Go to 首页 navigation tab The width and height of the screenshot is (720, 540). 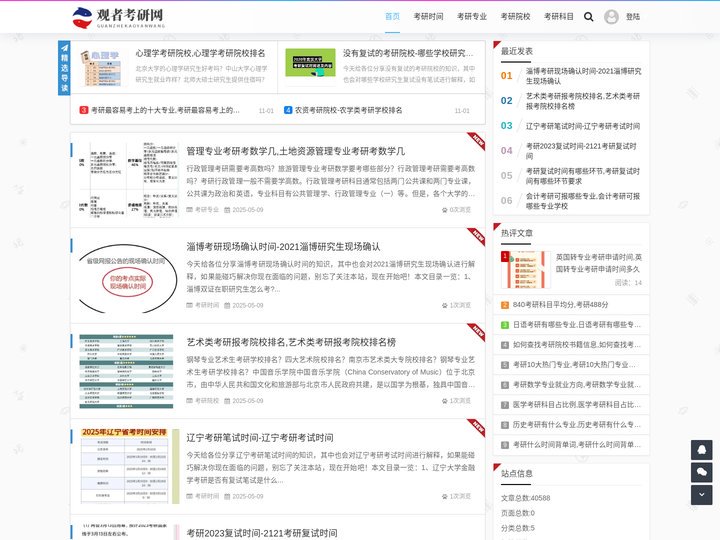pyautogui.click(x=392, y=17)
